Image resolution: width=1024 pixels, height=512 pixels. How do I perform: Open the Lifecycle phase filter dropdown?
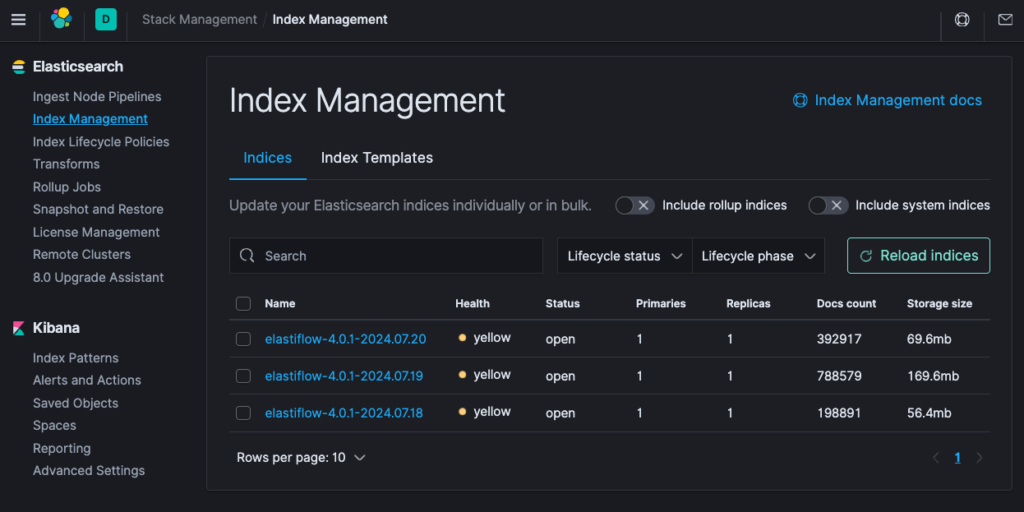coord(759,256)
